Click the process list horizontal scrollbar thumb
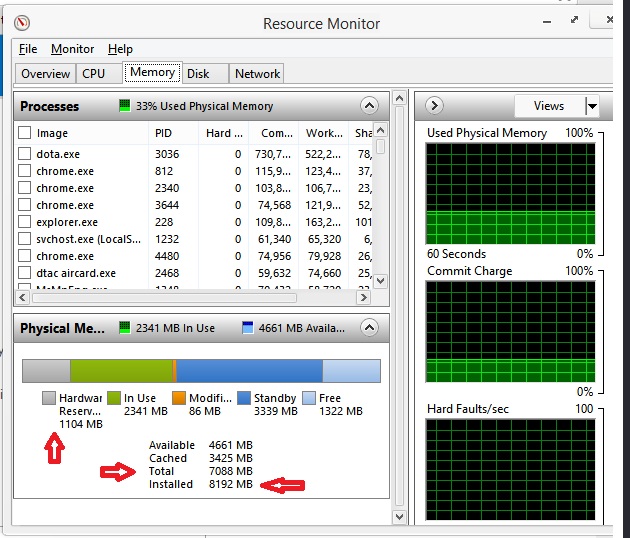 pos(164,298)
